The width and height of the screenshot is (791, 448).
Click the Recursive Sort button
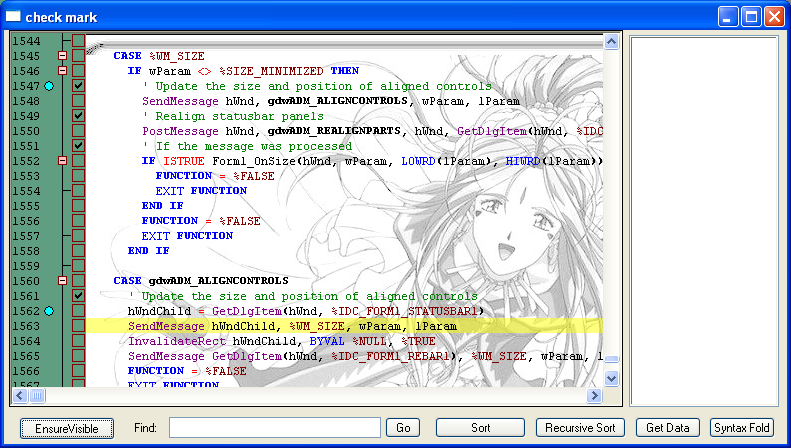580,428
